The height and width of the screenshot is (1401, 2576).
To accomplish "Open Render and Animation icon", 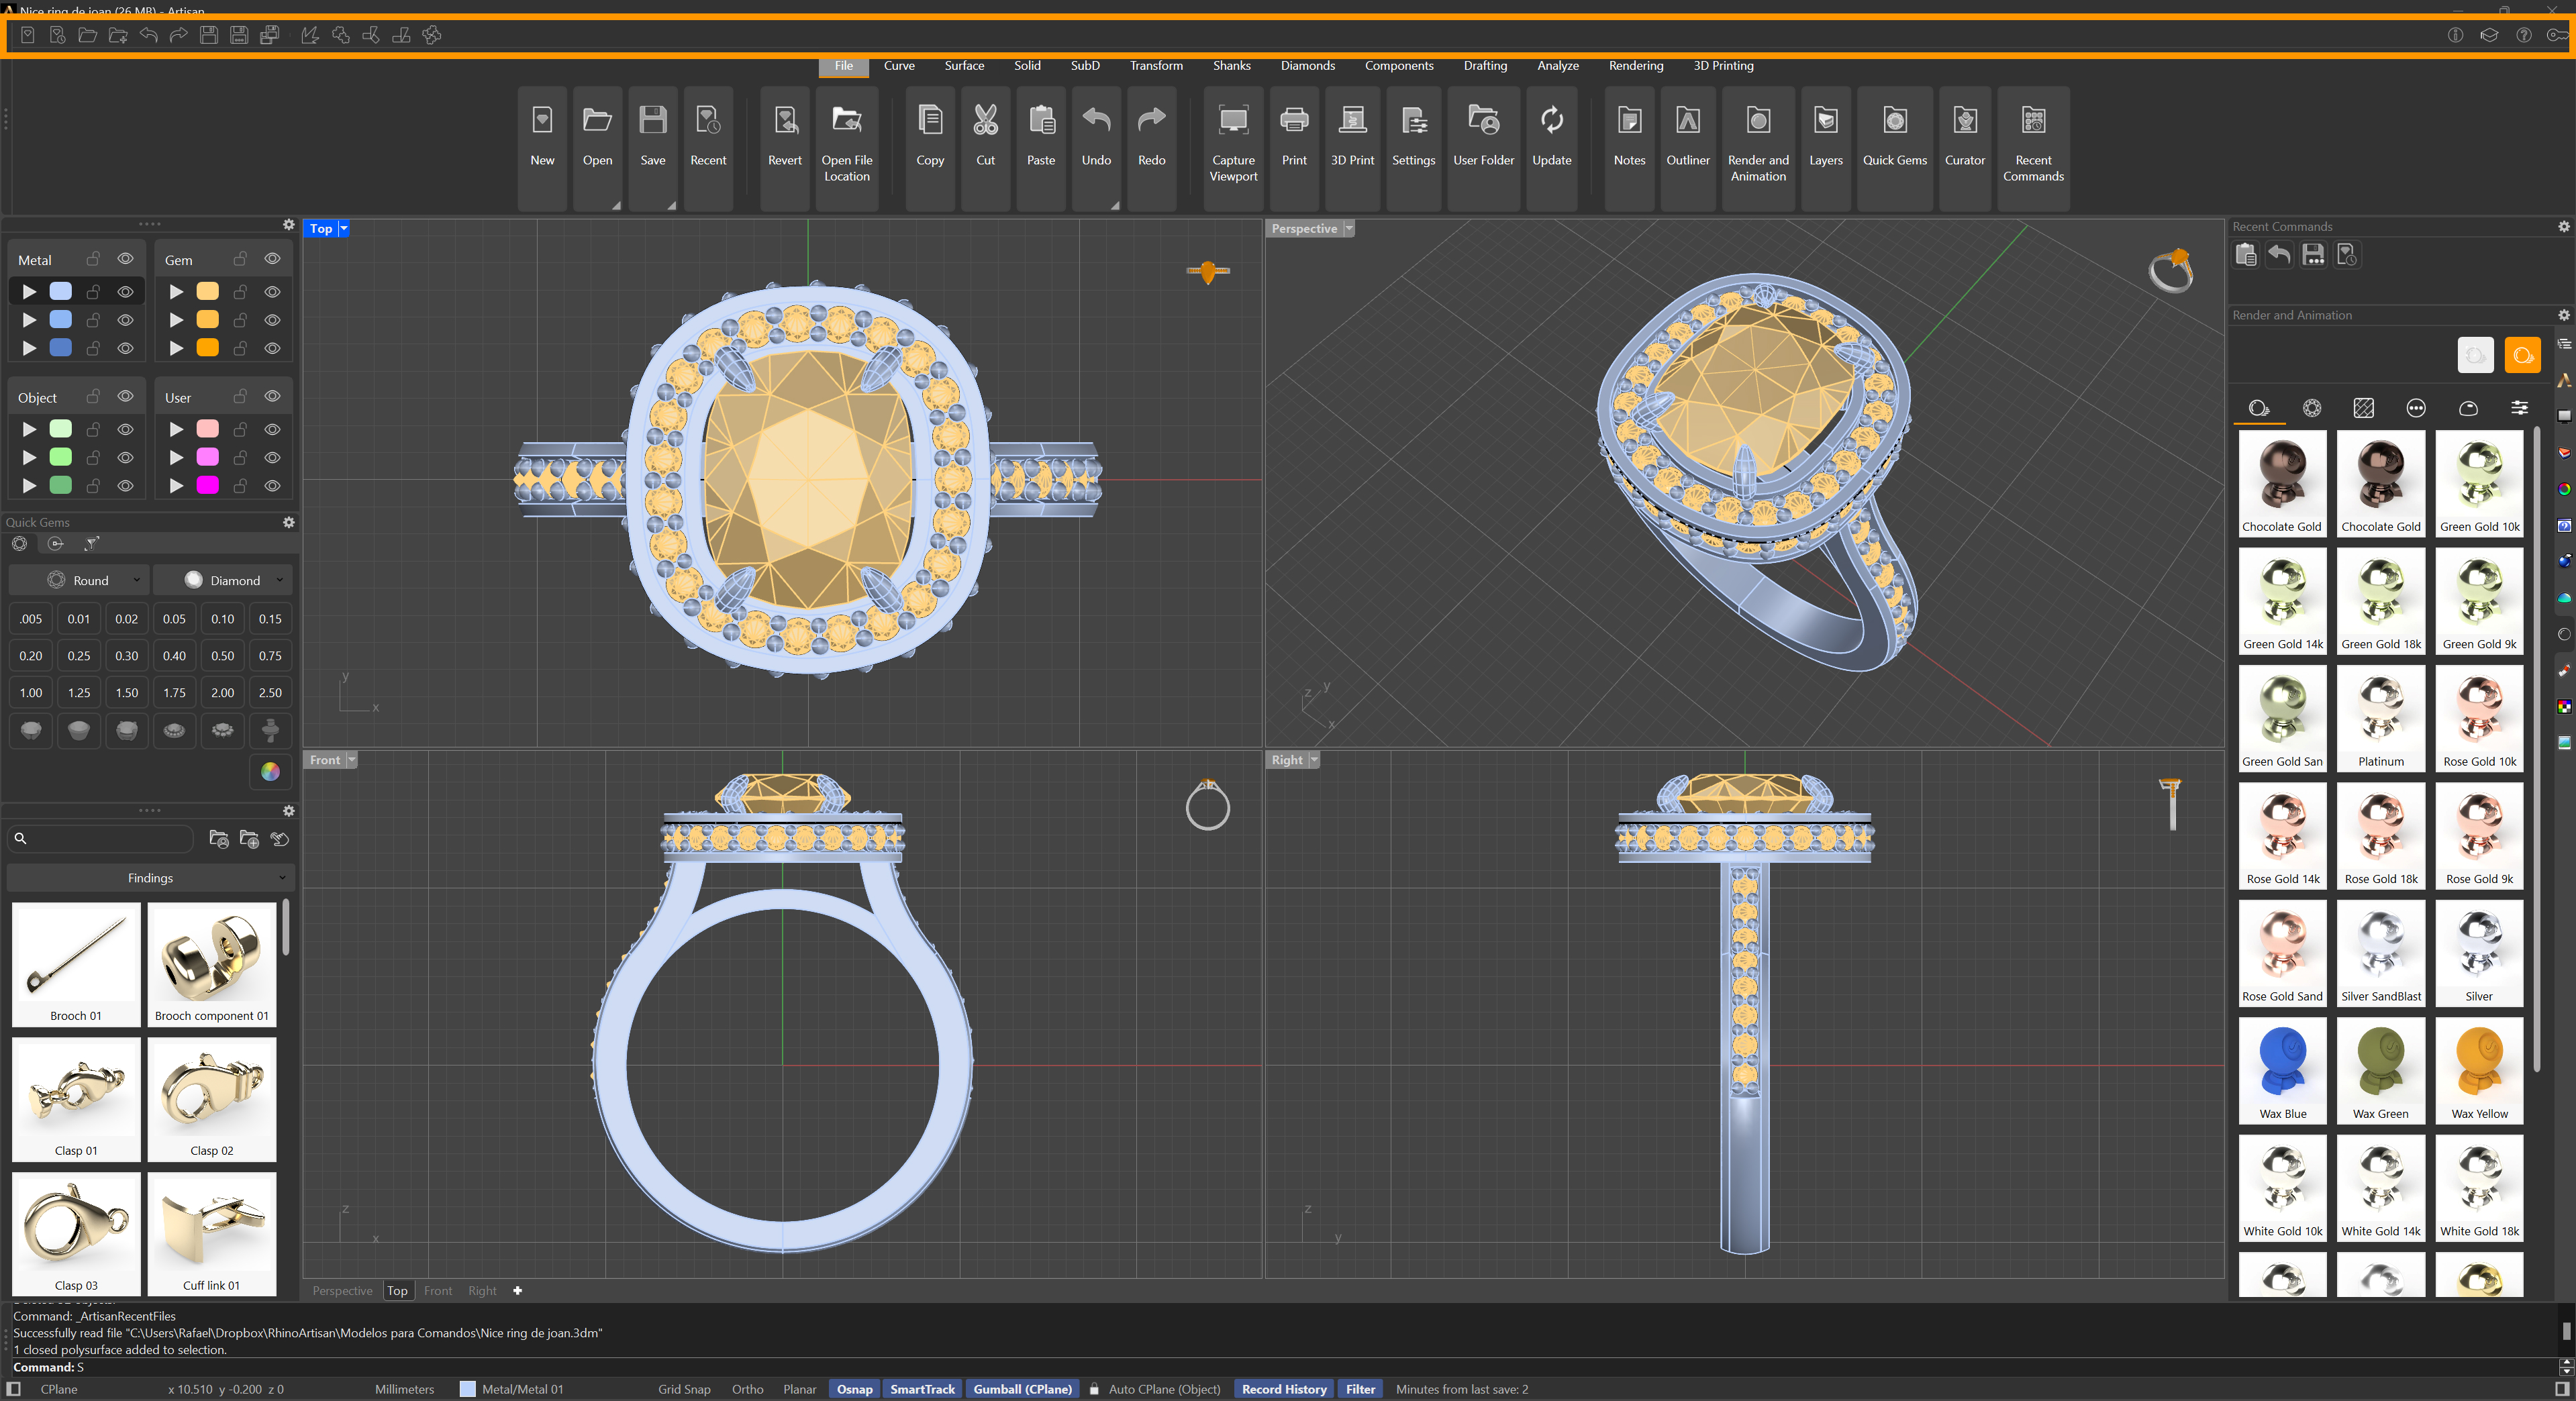I will point(1758,121).
